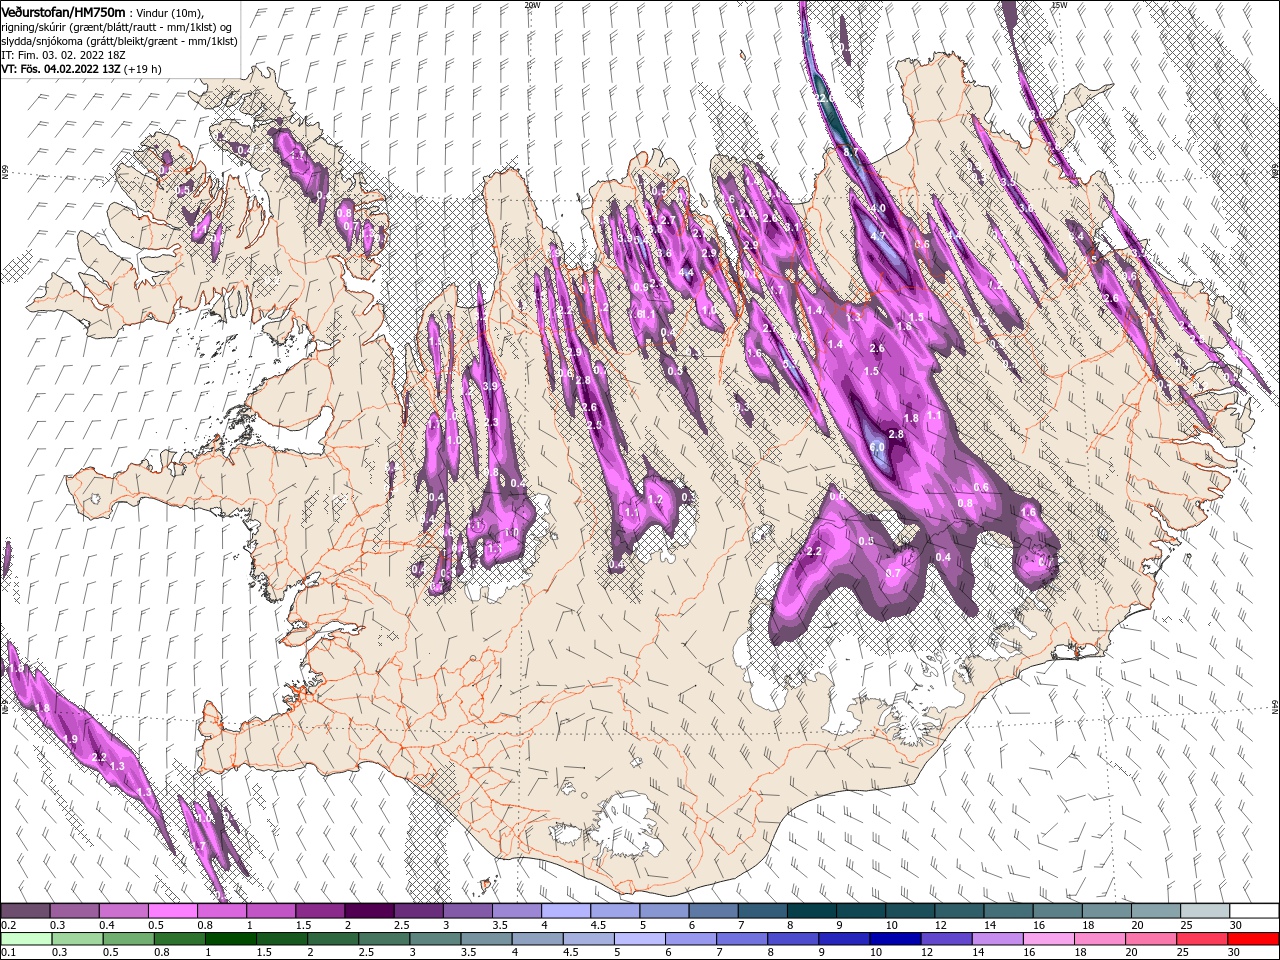
Task: Click the 'rigning/skúrir (grænt/blátt/rautt - mm/1klst)' line
Action: click(117, 26)
